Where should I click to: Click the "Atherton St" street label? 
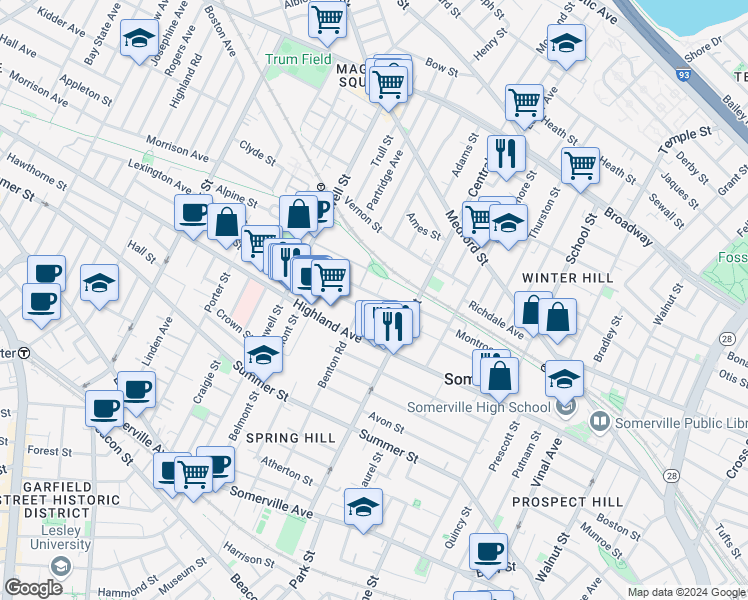287,471
